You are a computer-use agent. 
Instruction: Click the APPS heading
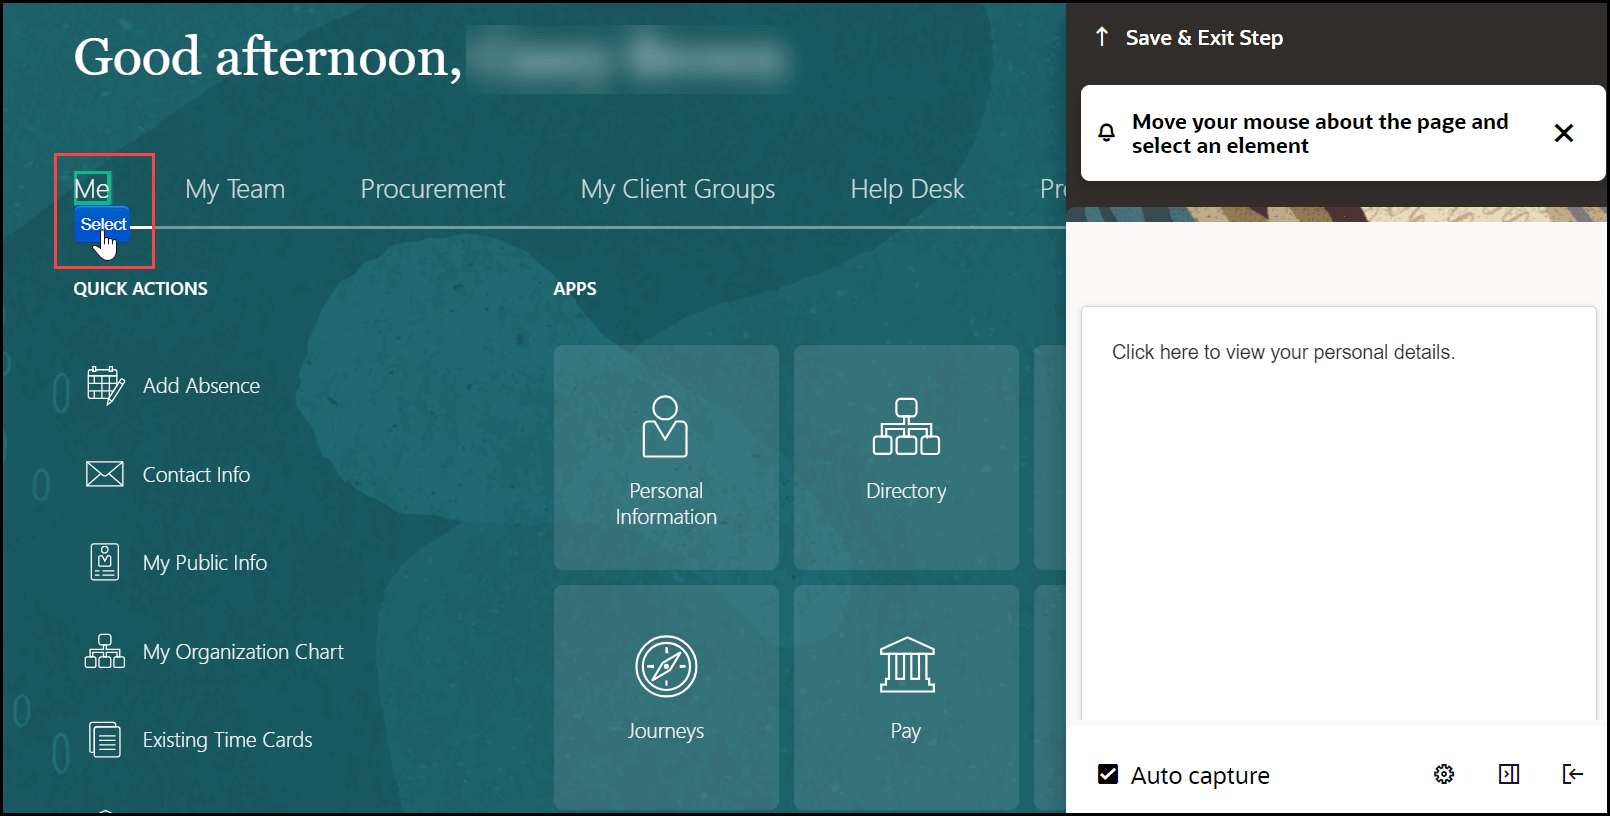pyautogui.click(x=575, y=289)
